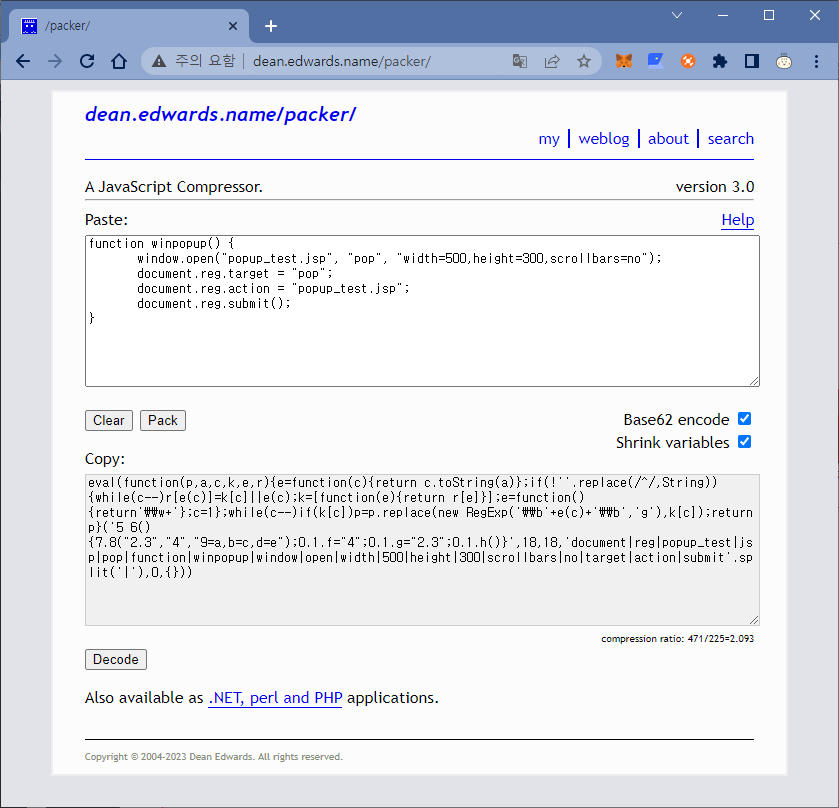Viewport: 839px width, 808px height.
Task: Share this page via share icon
Action: (x=552, y=62)
